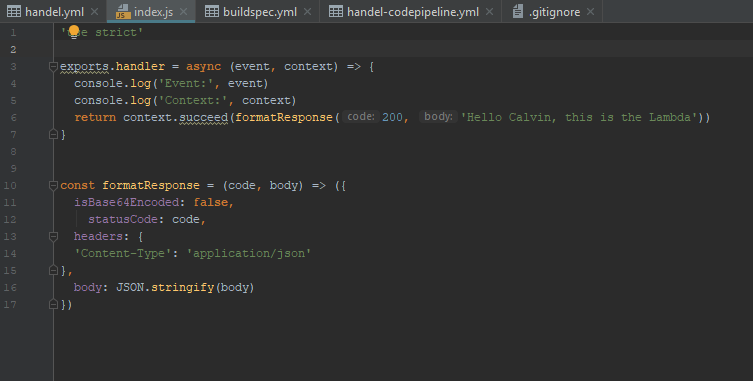This screenshot has width=753, height=381.
Task: Switch to the handel.yml tab
Action: 54,12
